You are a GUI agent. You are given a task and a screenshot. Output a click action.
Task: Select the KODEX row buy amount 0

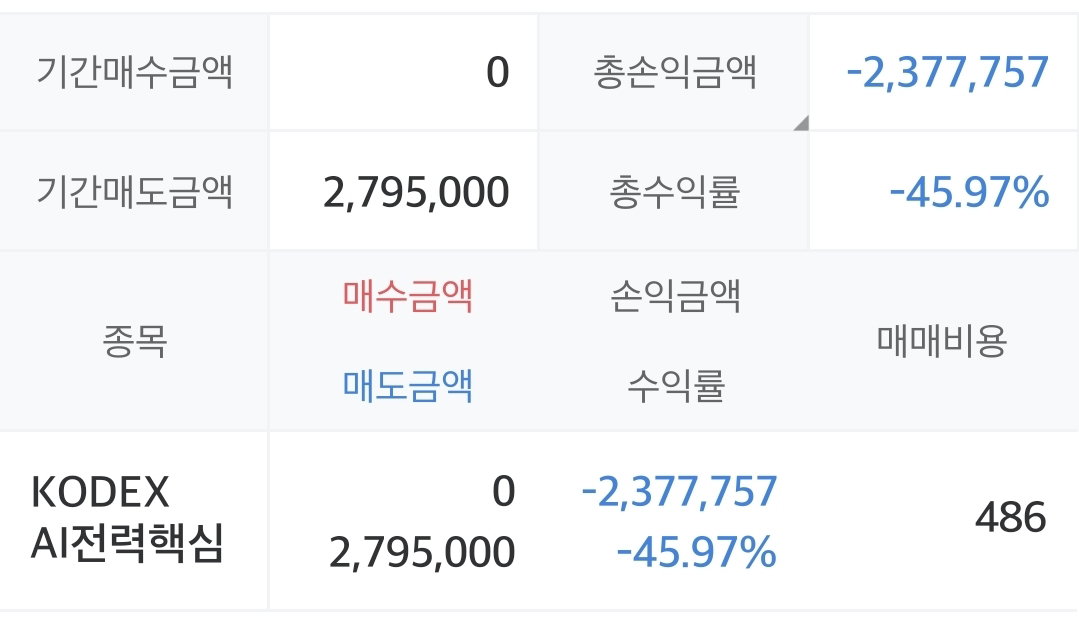pyautogui.click(x=504, y=491)
